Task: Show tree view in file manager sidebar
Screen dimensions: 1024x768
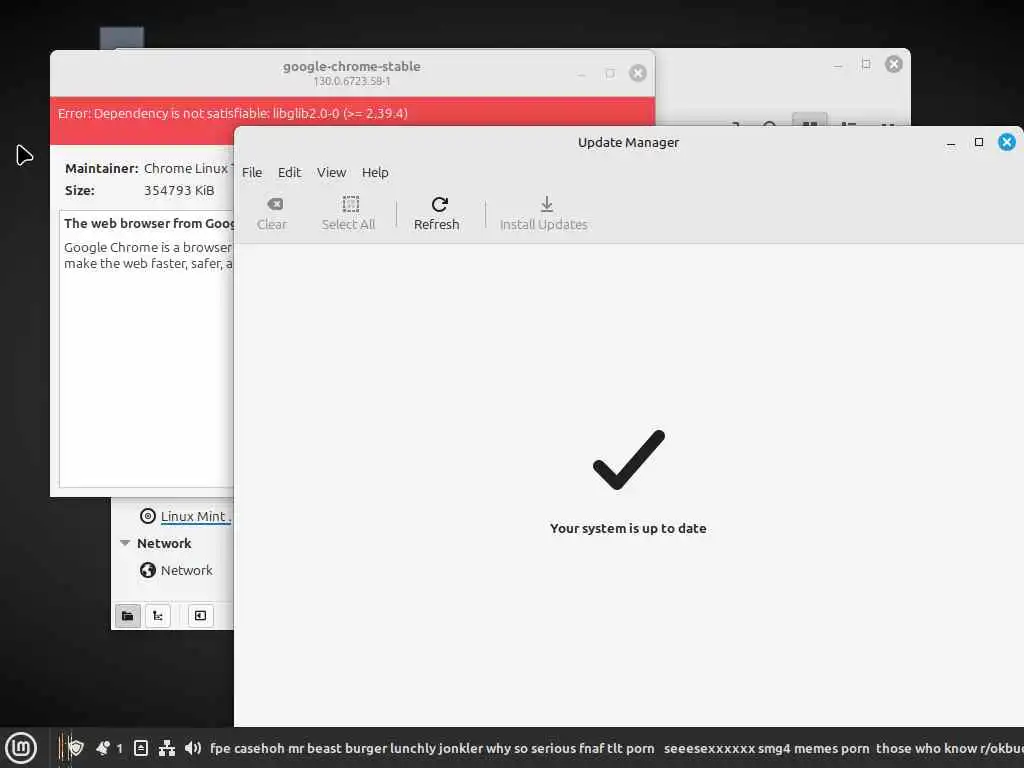Action: (157, 616)
